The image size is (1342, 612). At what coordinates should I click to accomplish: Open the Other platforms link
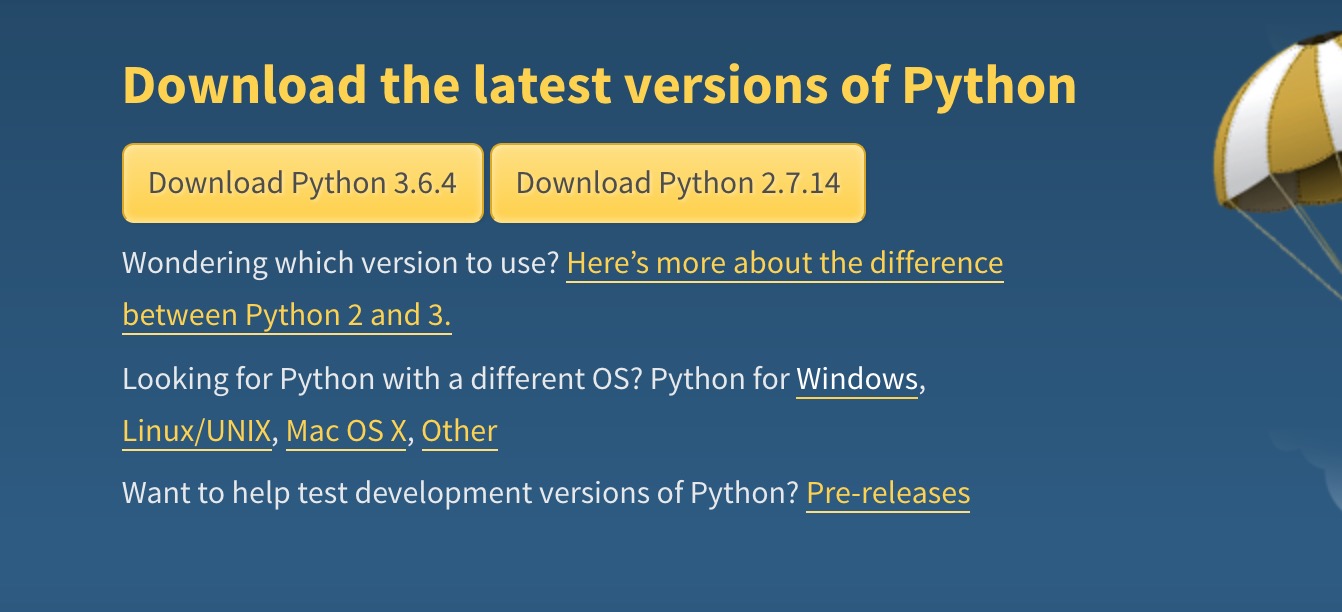[459, 432]
